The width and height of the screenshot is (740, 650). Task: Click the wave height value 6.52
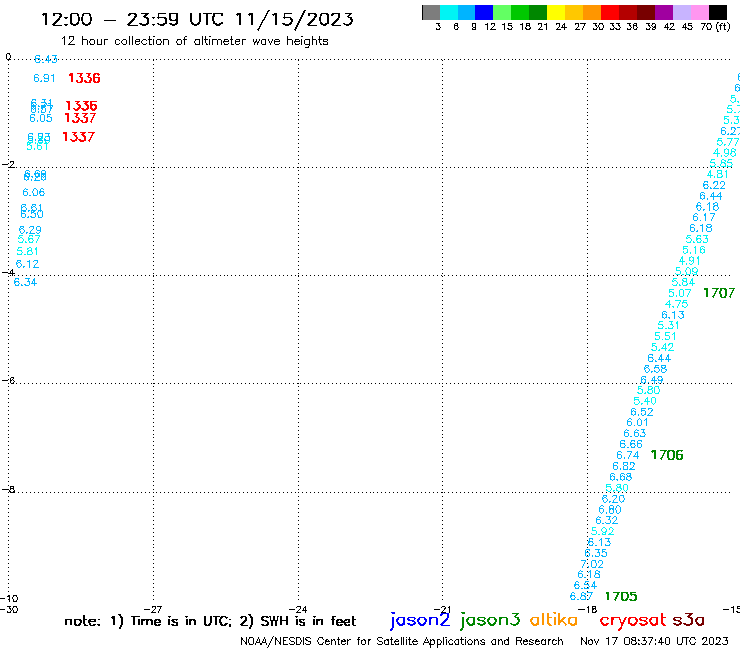point(642,412)
